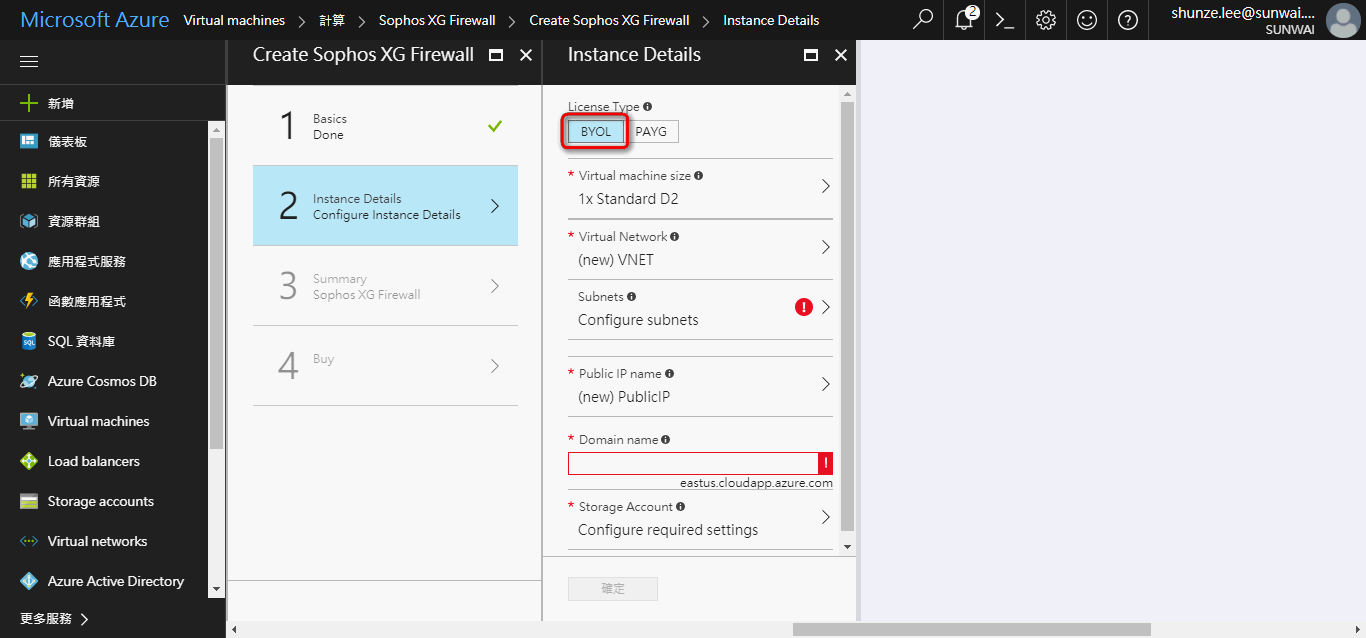Go to Instance Details breadcrumb
The height and width of the screenshot is (638, 1366).
[x=771, y=20]
